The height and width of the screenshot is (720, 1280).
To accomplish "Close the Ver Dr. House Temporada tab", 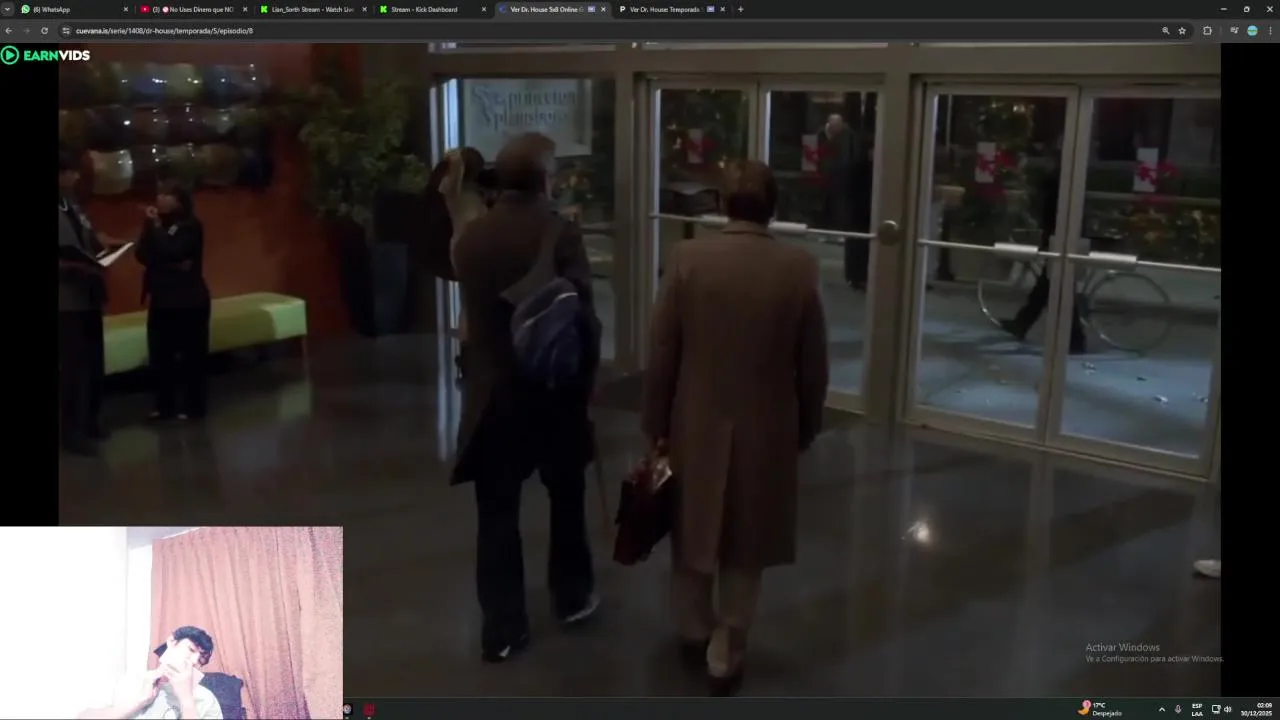I will coord(722,9).
